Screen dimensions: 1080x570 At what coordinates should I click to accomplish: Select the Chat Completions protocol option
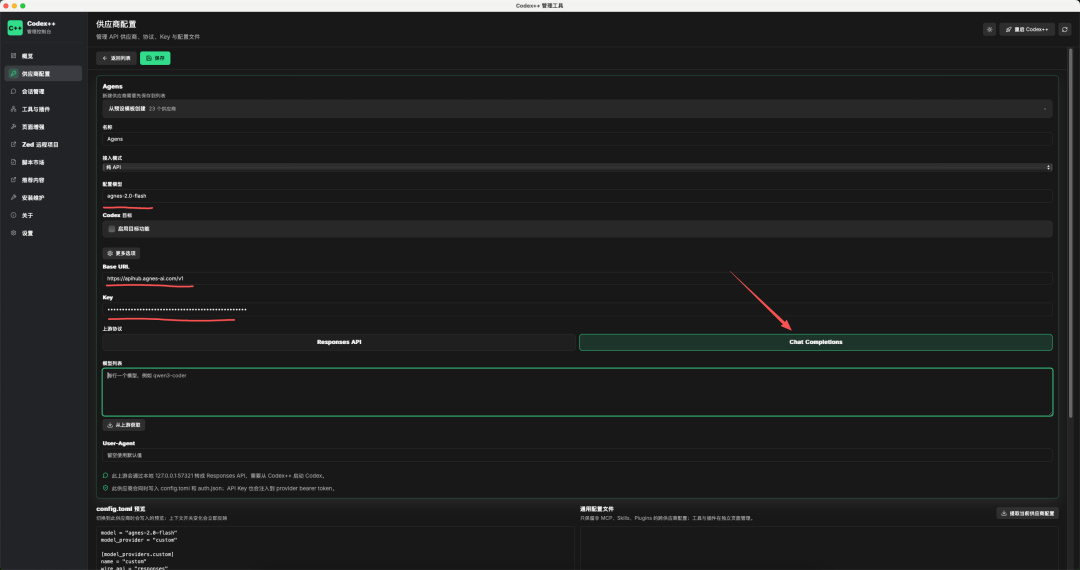click(x=816, y=342)
